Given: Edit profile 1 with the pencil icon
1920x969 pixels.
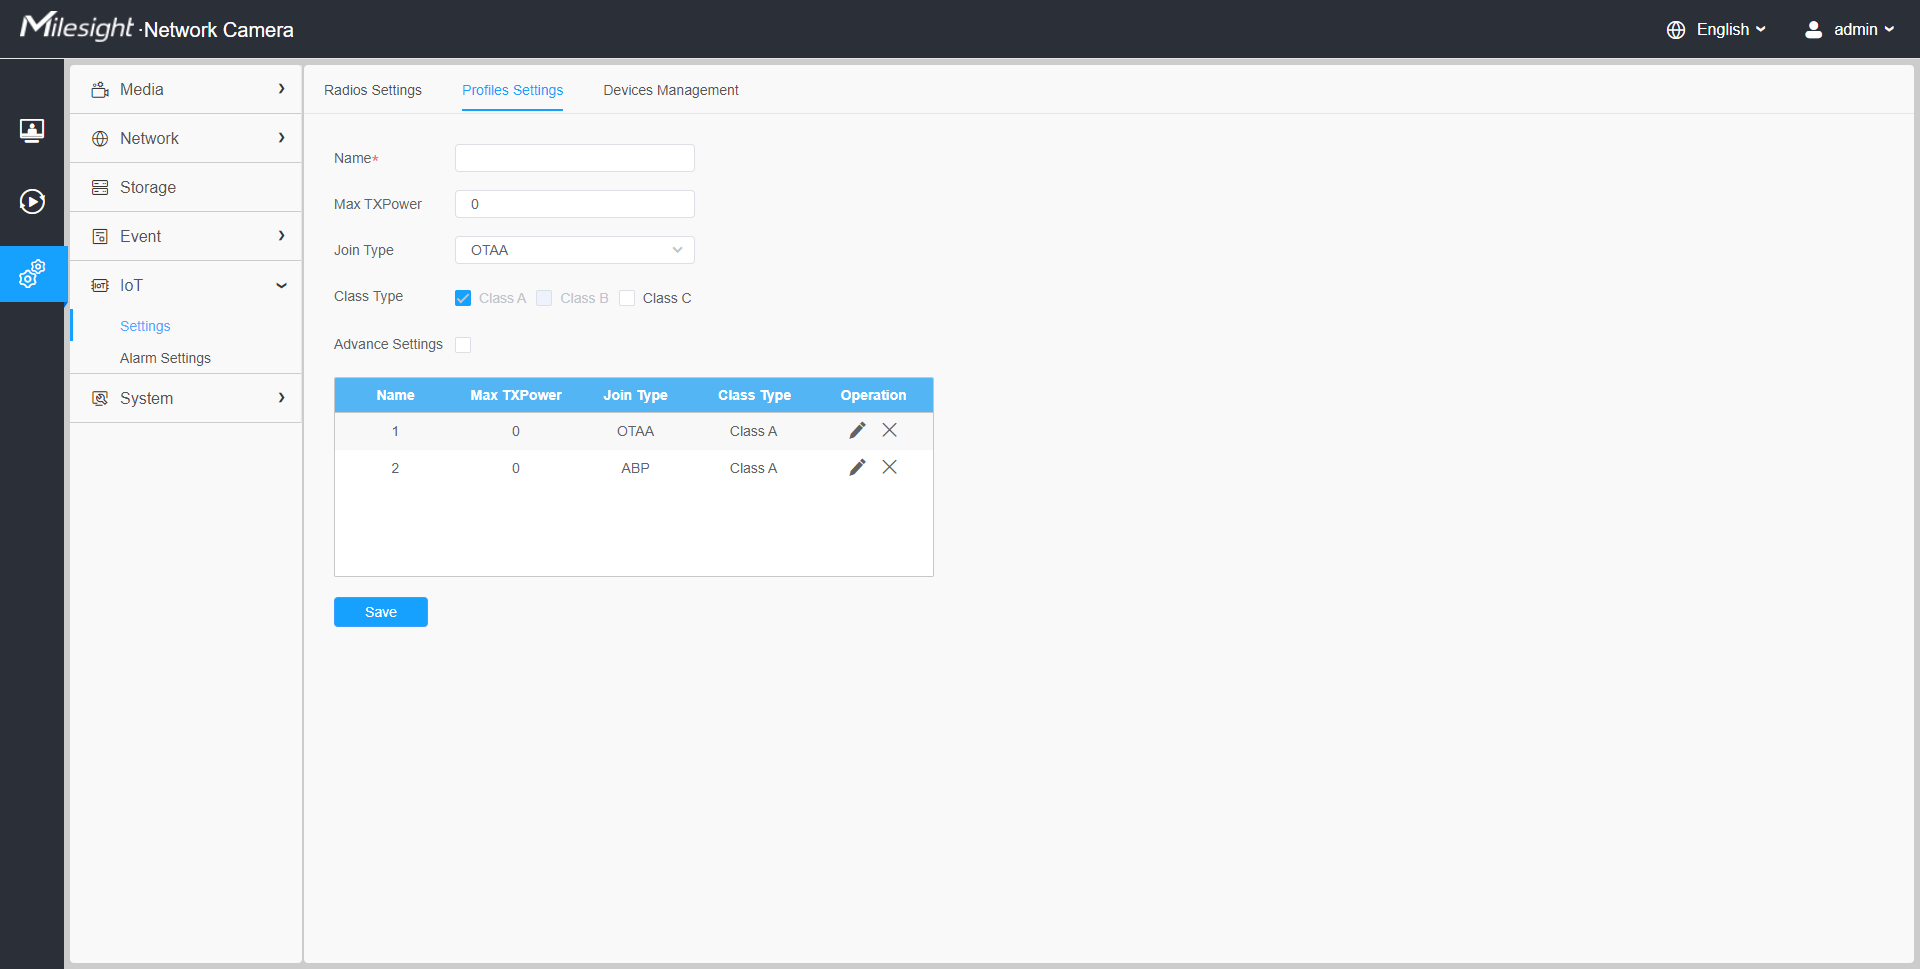Looking at the screenshot, I should (857, 430).
